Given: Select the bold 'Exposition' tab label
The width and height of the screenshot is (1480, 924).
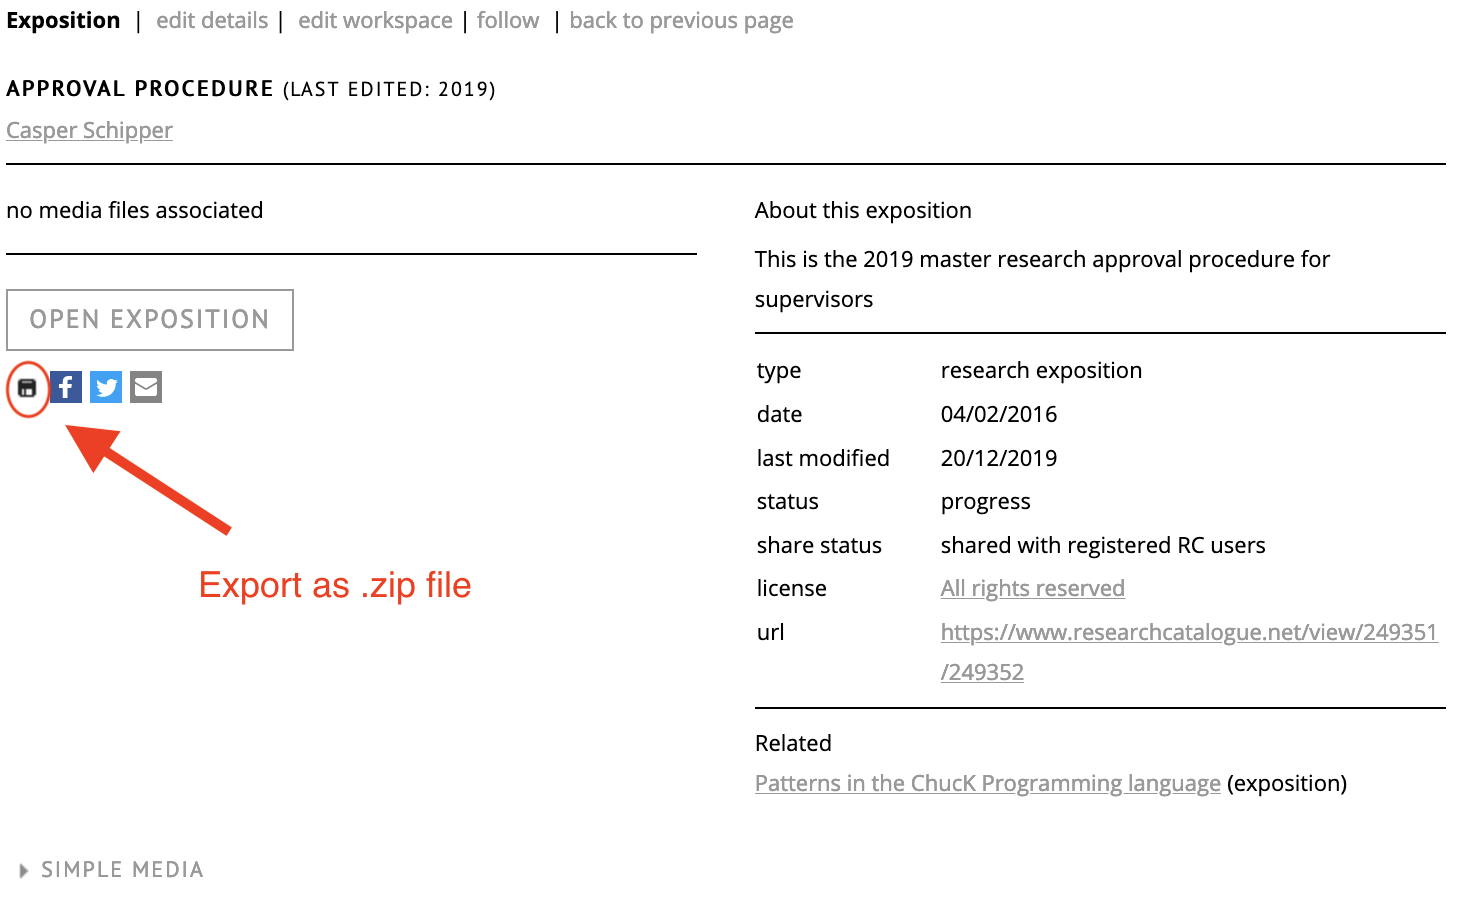Looking at the screenshot, I should [63, 21].
